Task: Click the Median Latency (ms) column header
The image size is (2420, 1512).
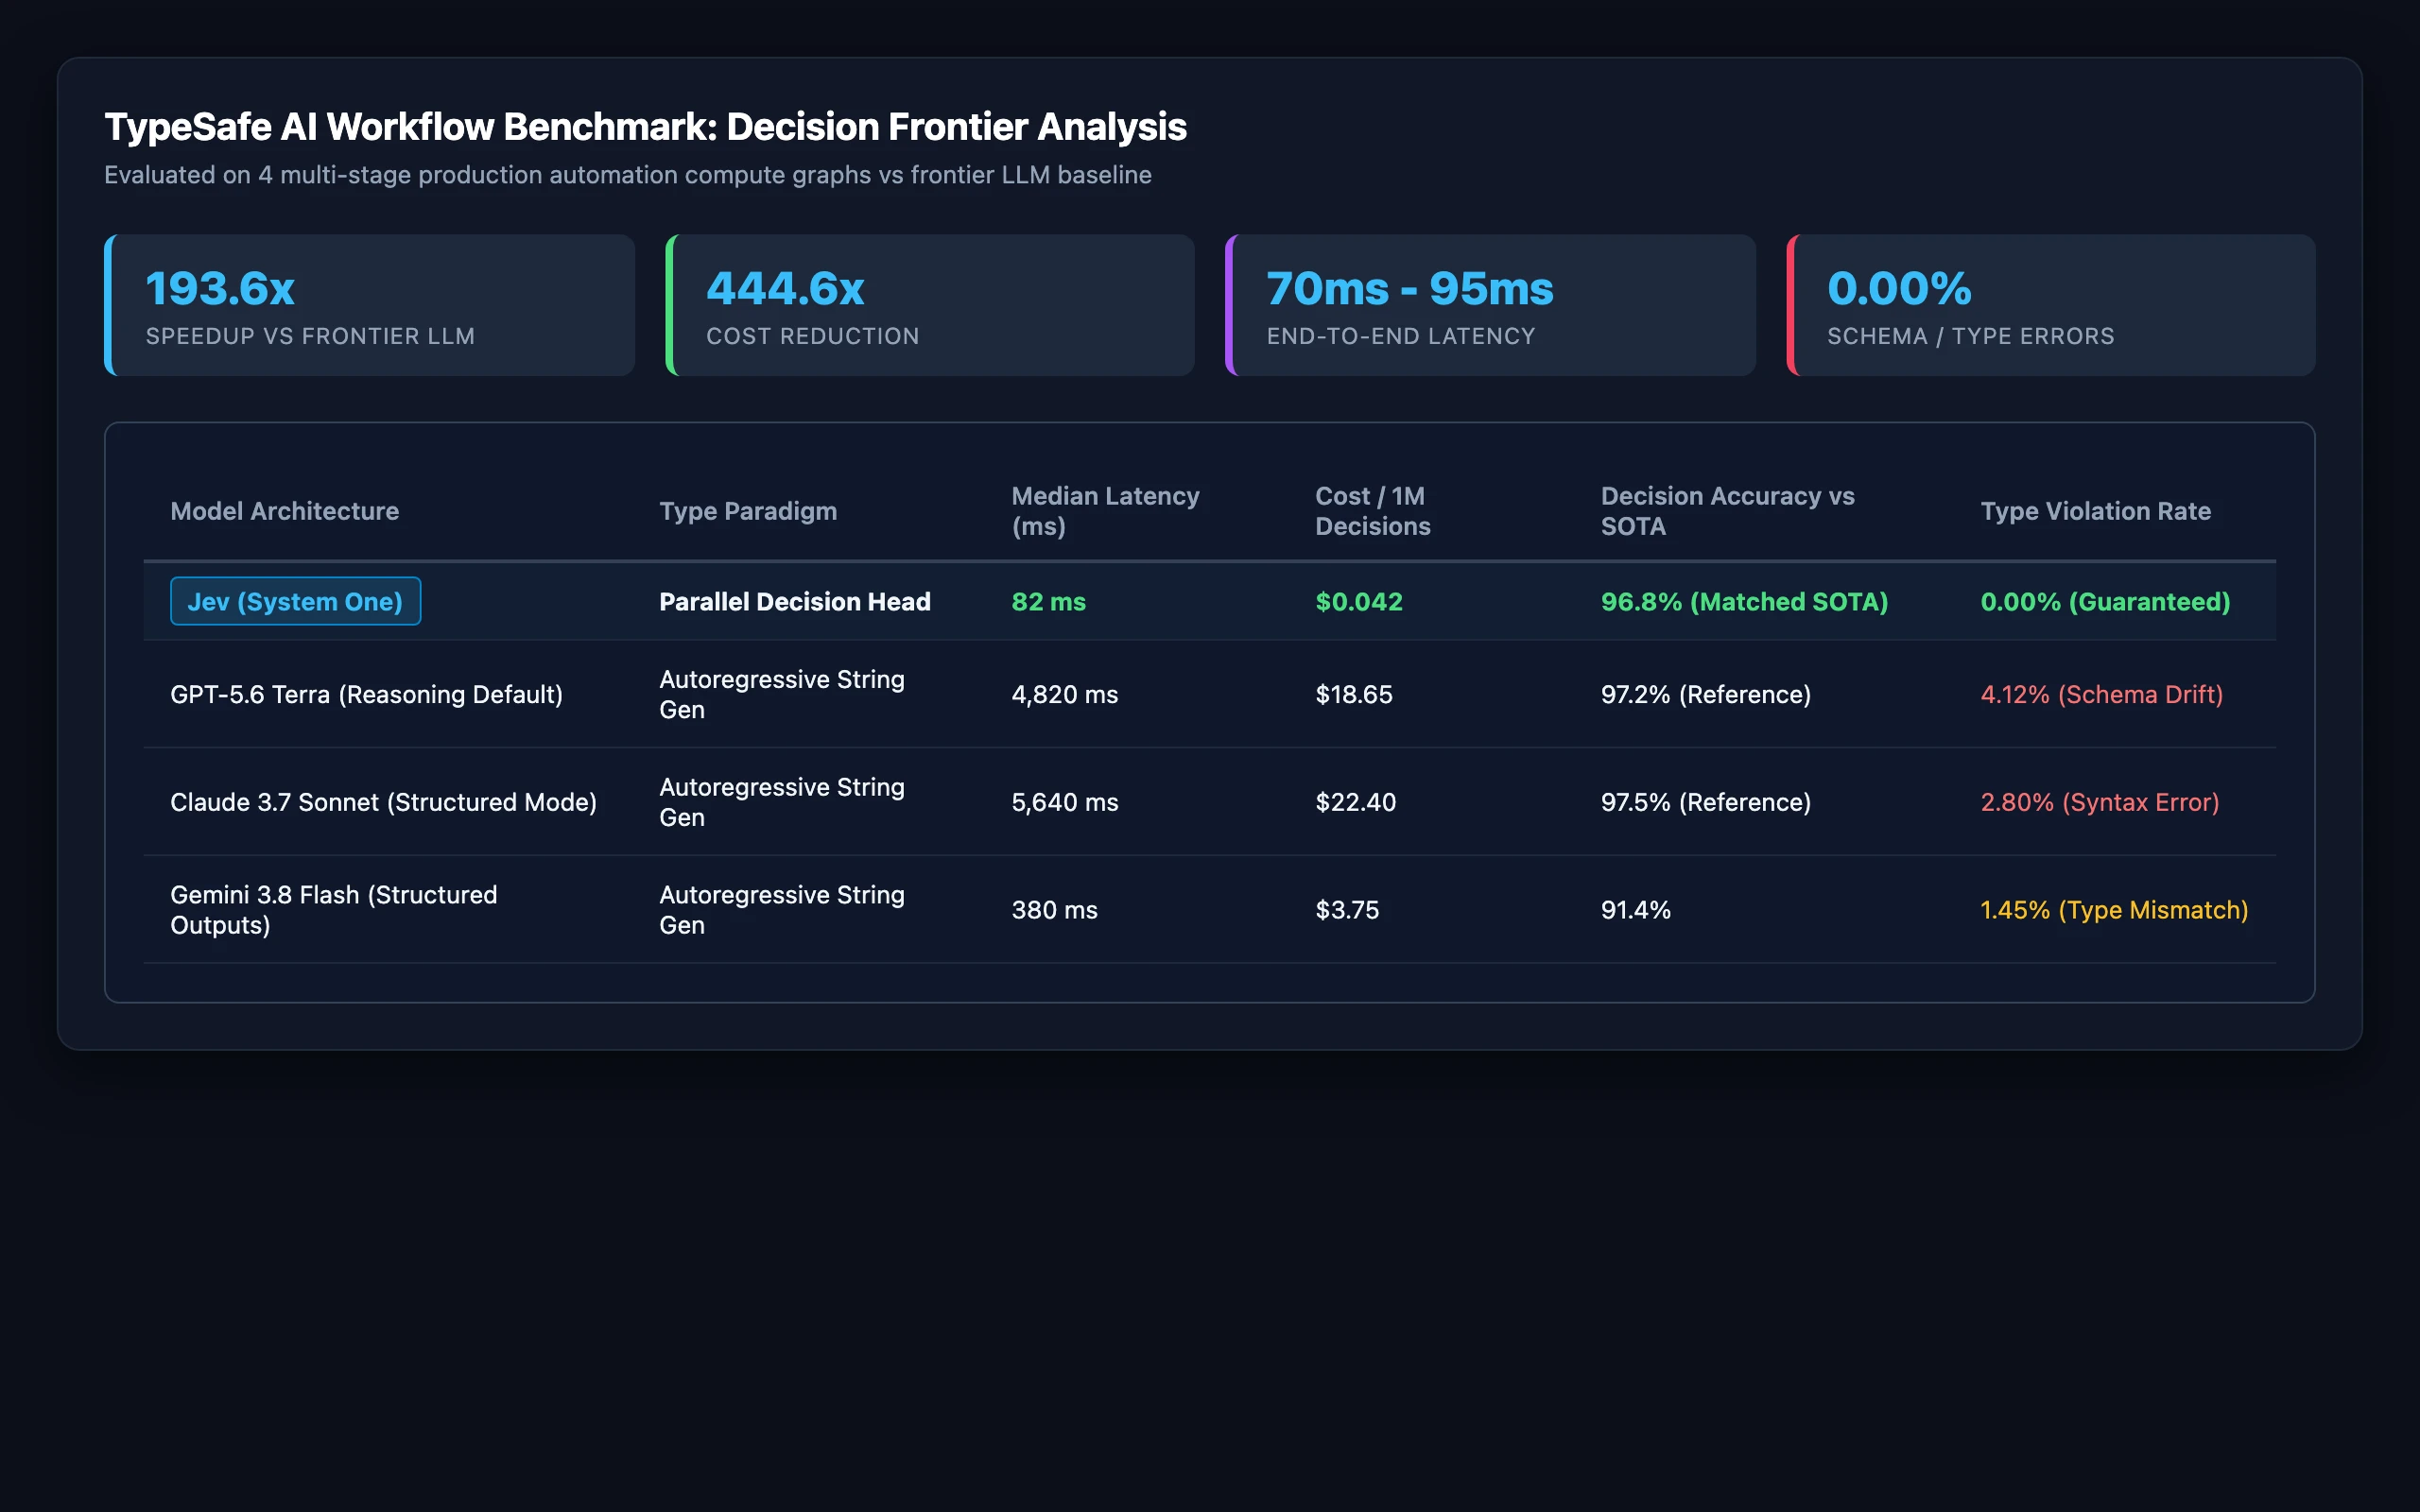Action: (x=1105, y=511)
